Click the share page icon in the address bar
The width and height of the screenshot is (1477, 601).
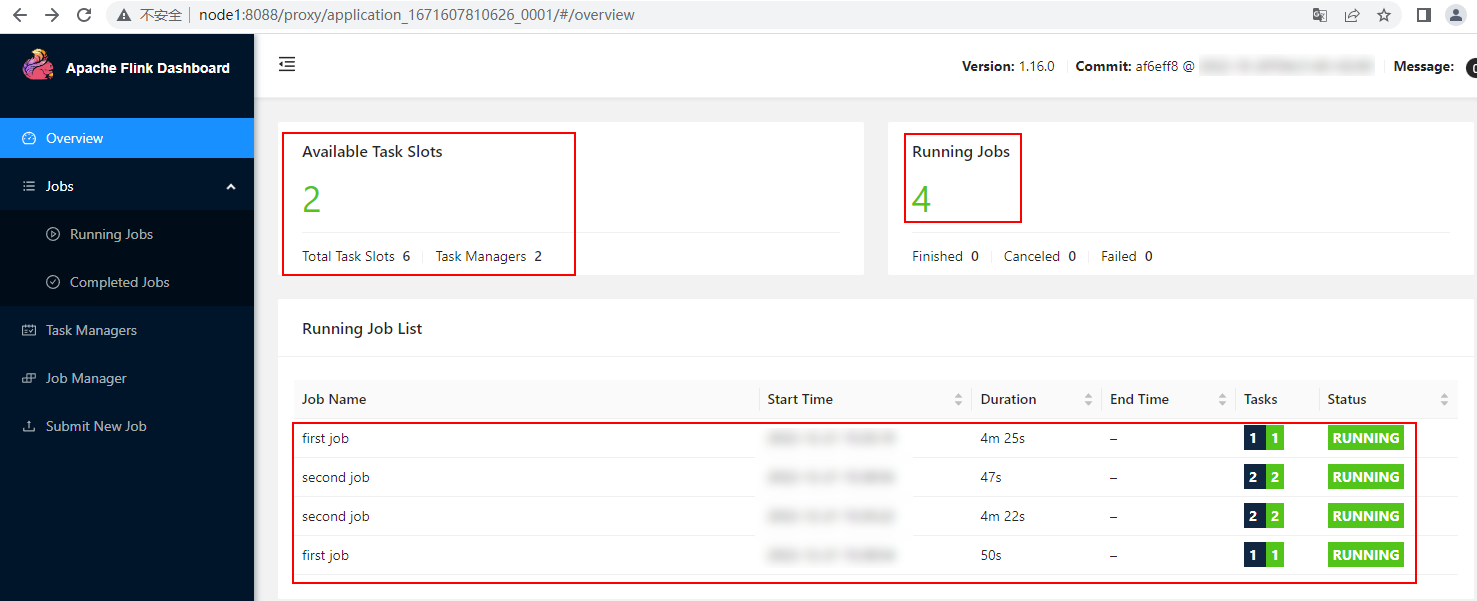[x=1352, y=15]
